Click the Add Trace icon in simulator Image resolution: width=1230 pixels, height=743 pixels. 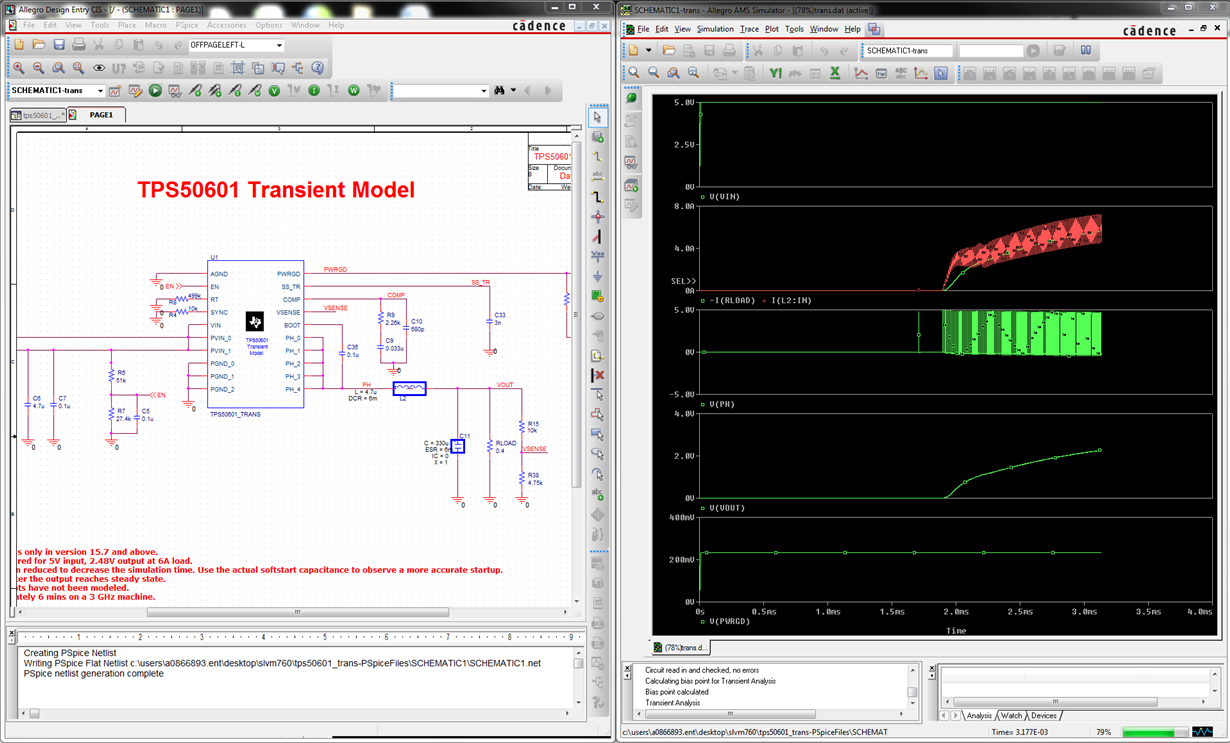pyautogui.click(x=861, y=73)
